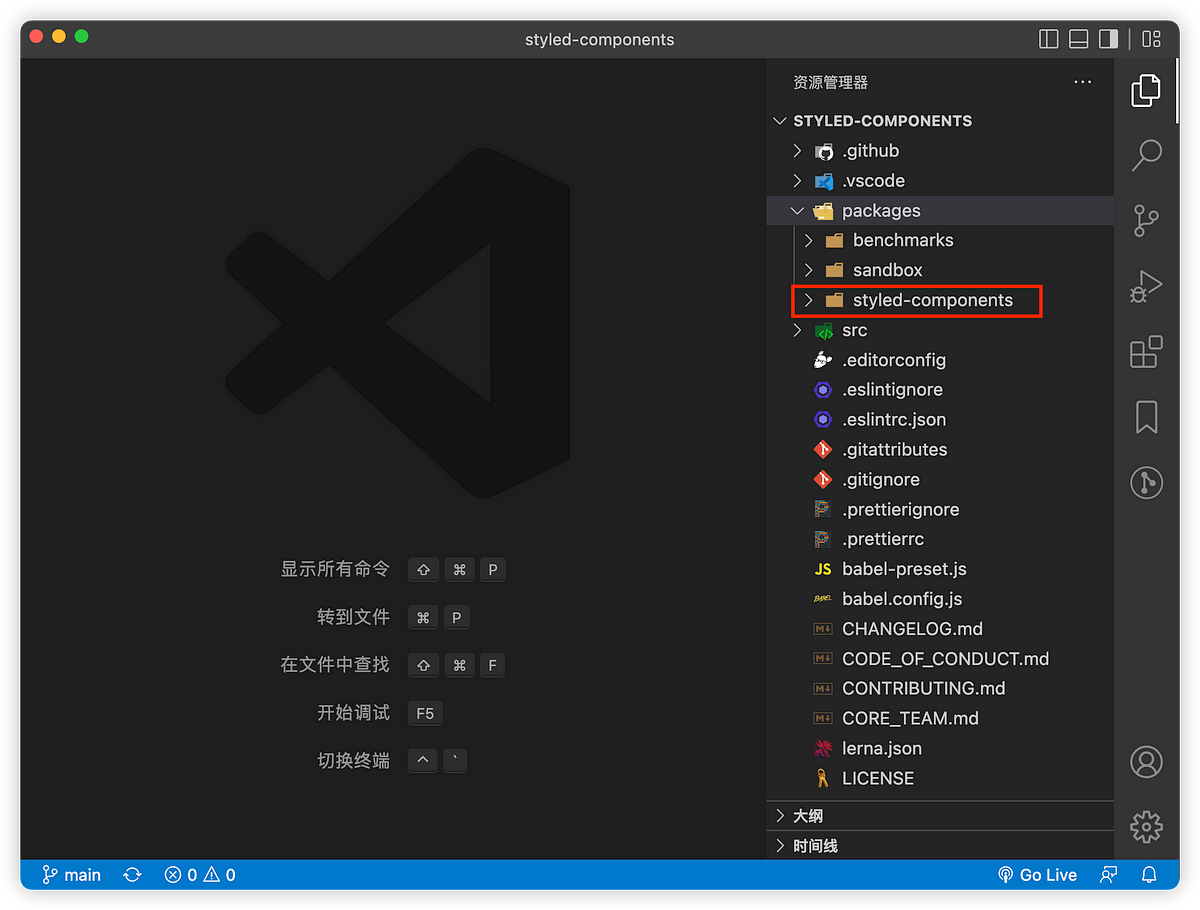Image resolution: width=1200 pixels, height=910 pixels.
Task: Collapse the STYLED-COMPONENTS root section
Action: click(x=940, y=121)
